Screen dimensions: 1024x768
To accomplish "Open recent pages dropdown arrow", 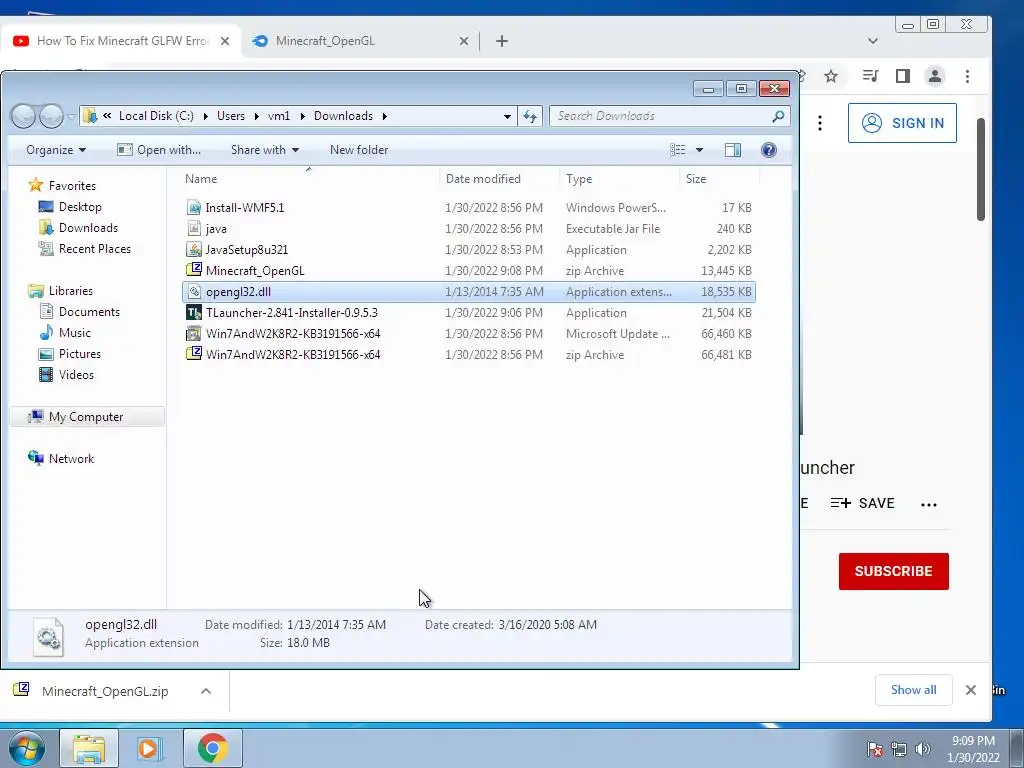I will tap(71, 116).
